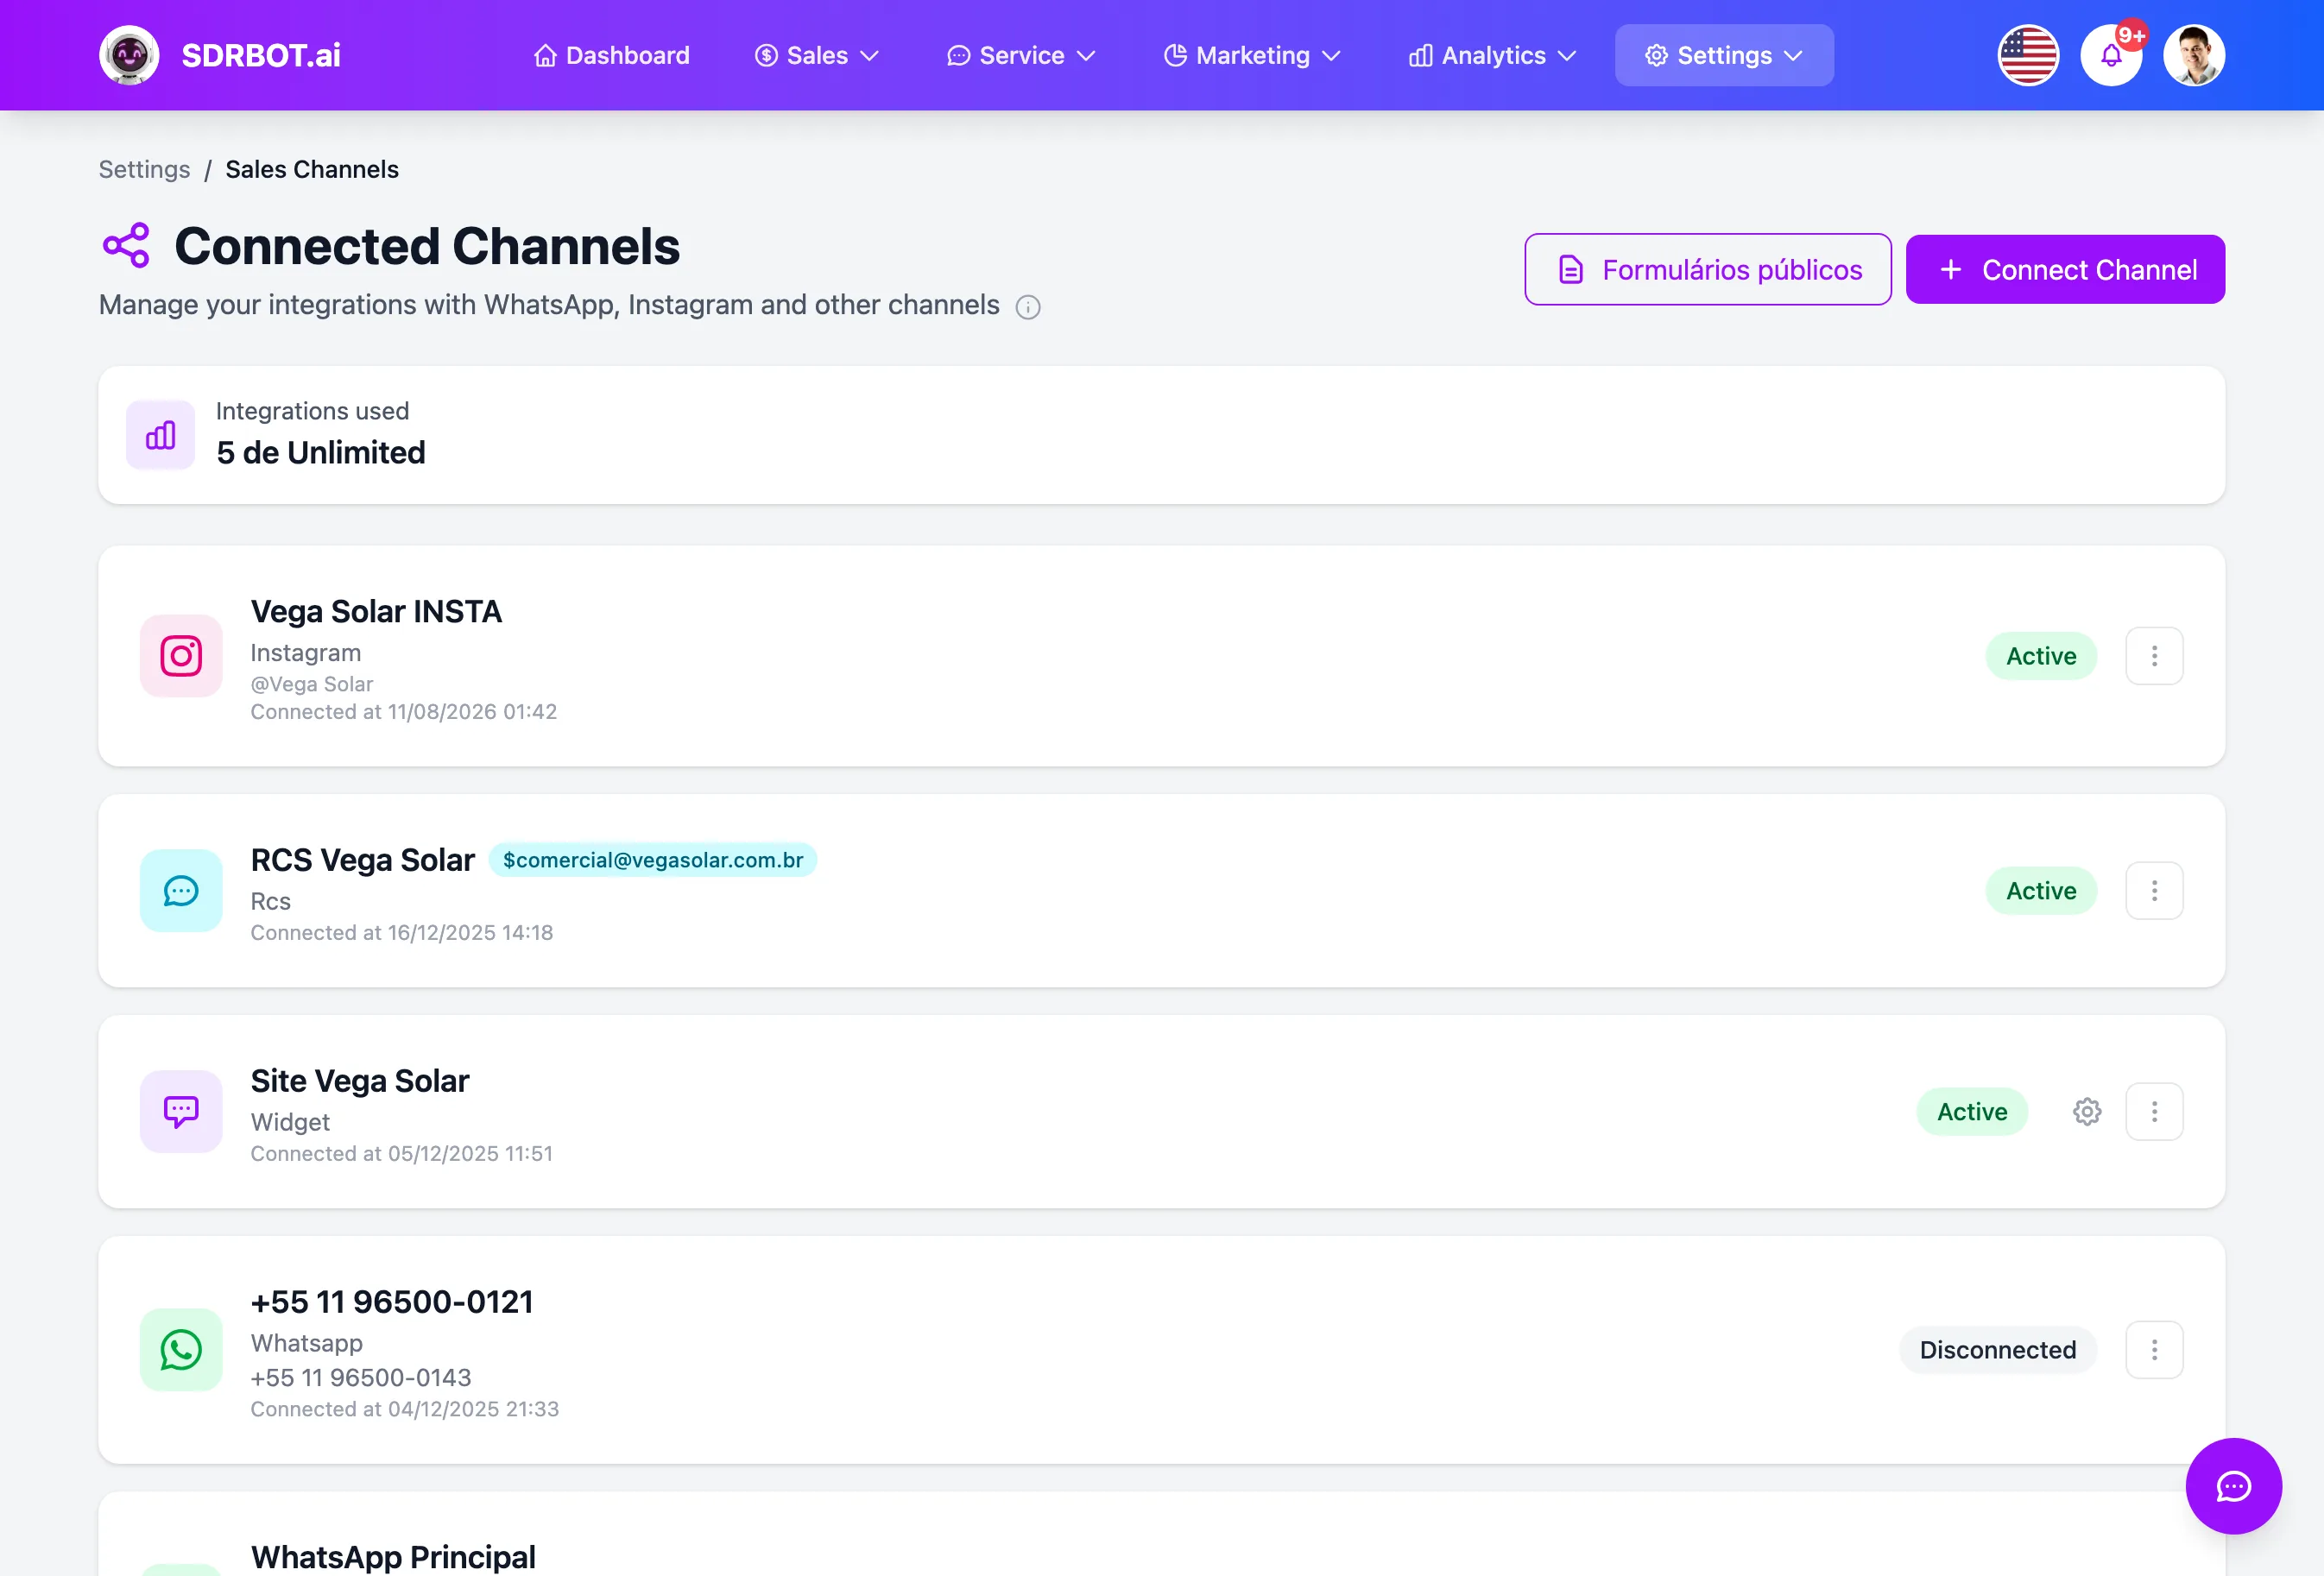Click the Integrations used bar chart icon
The image size is (2324, 1576).
(160, 435)
